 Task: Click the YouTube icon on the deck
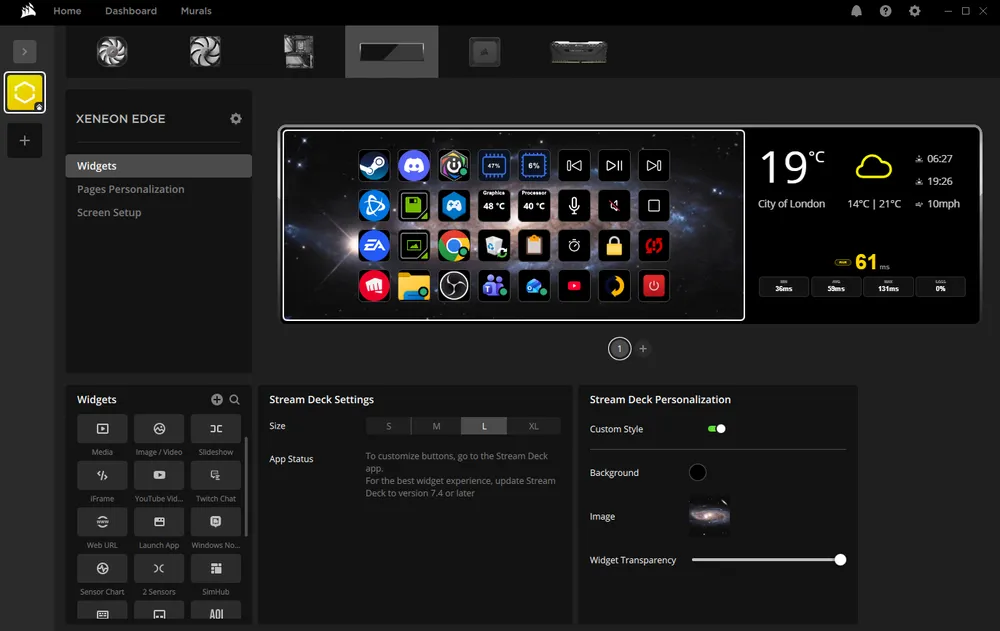[x=574, y=286]
